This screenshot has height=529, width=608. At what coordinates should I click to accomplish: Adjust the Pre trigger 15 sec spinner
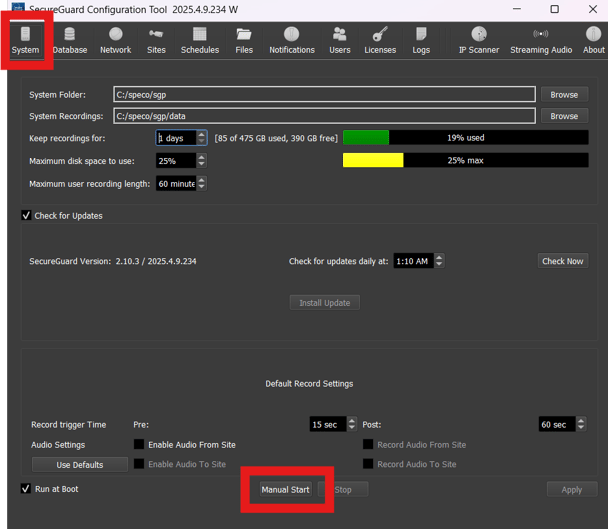coord(352,424)
